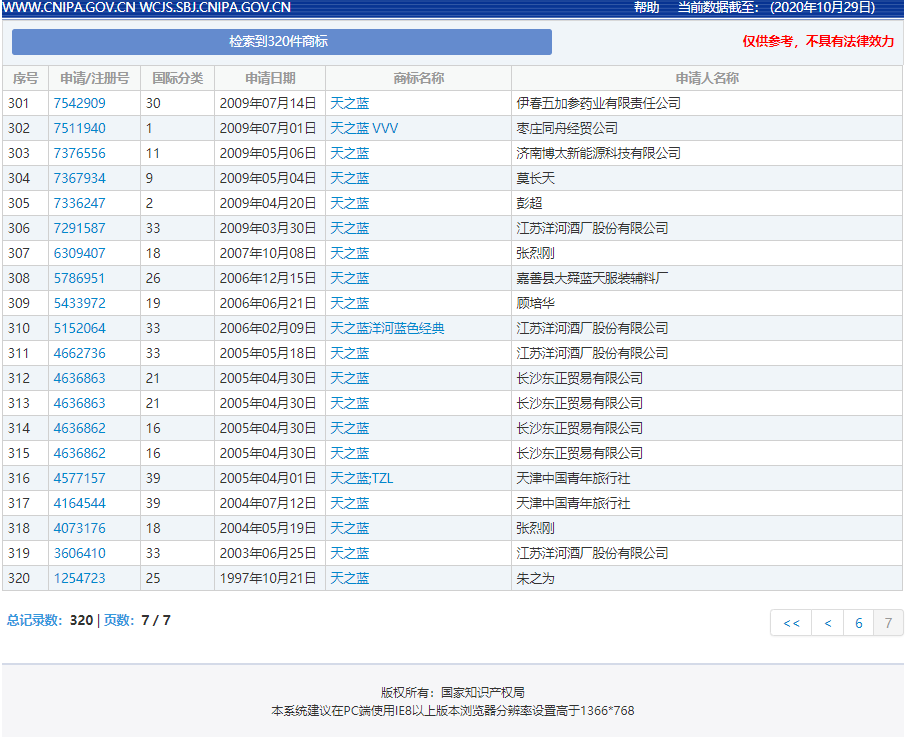This screenshot has width=905, height=743.
Task: Click trademark name 天之蓝 VVV
Action: [364, 128]
